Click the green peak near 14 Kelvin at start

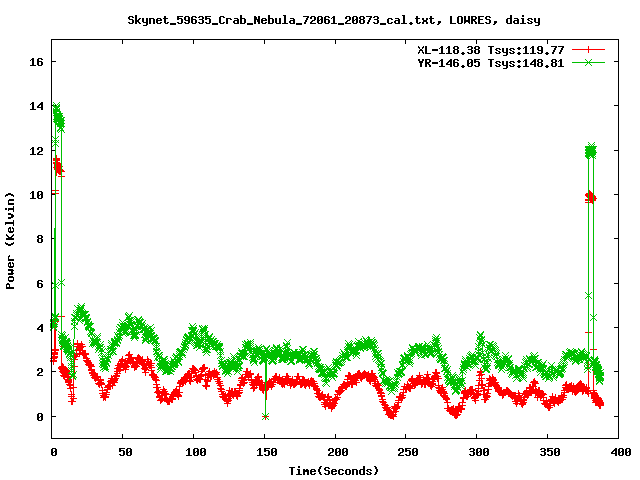pos(56,108)
